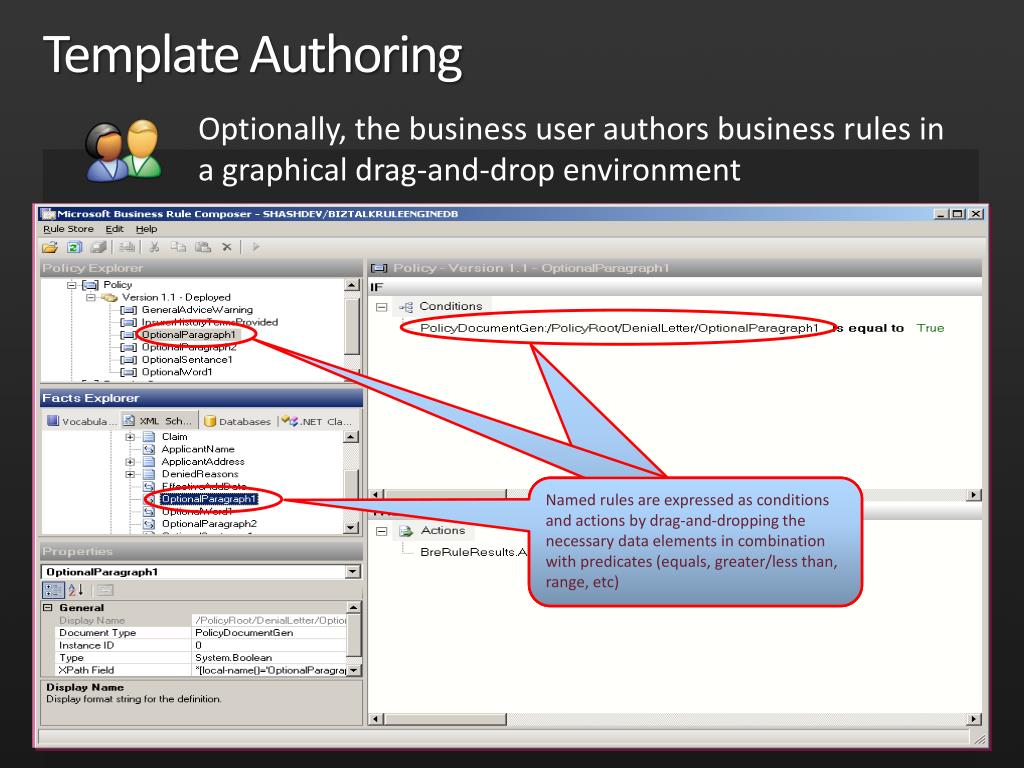The image size is (1024, 768).
Task: Click the Document Type value PolicyDocumentGen
Action: [x=269, y=633]
